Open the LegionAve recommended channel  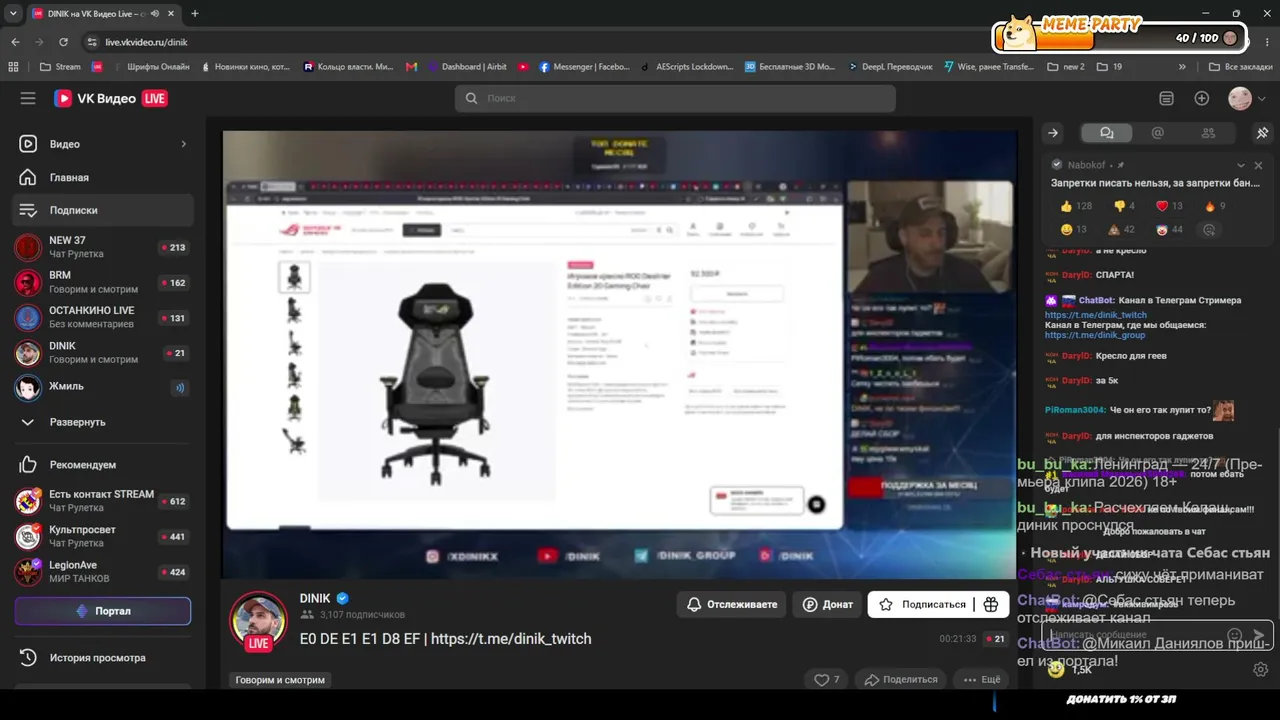[x=103, y=572]
